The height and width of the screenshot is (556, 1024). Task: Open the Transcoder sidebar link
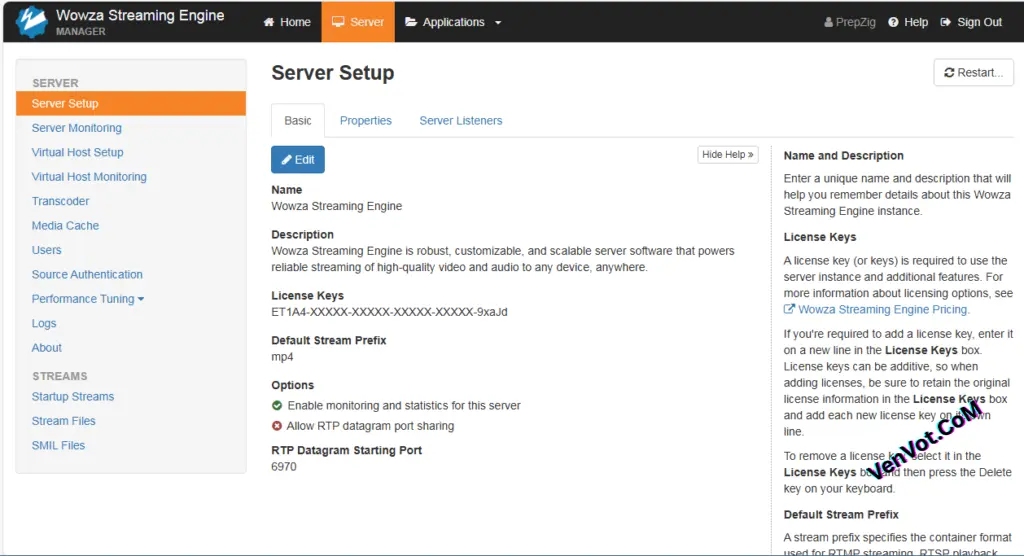[x=60, y=201]
